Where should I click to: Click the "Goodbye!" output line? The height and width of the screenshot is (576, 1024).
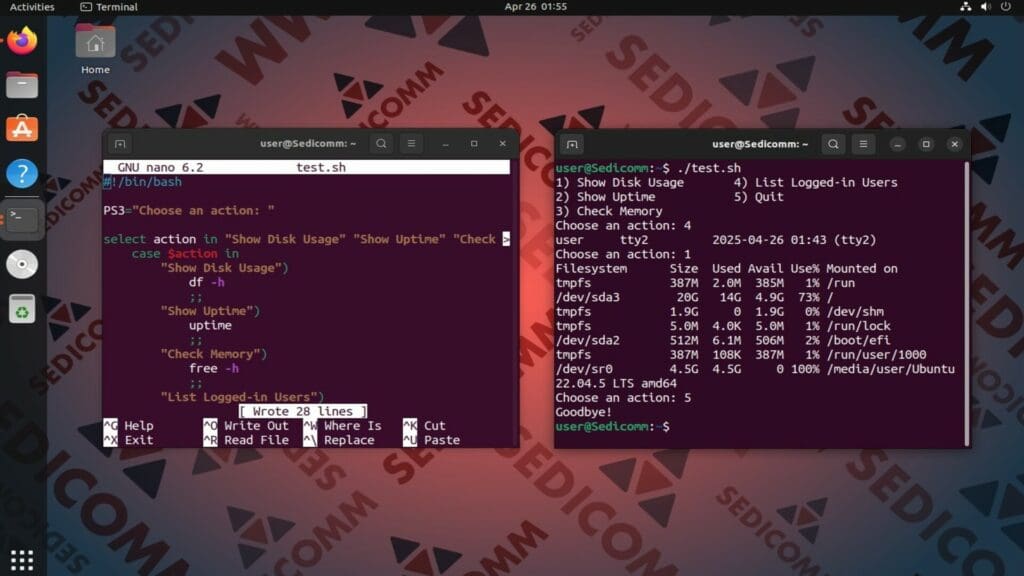tap(584, 412)
